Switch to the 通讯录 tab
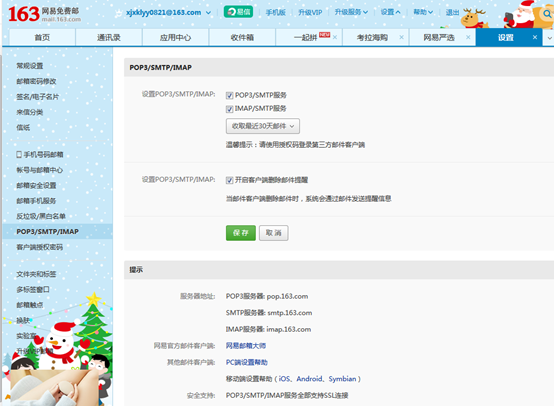Image resolution: width=554 pixels, height=406 pixels. pos(109,37)
